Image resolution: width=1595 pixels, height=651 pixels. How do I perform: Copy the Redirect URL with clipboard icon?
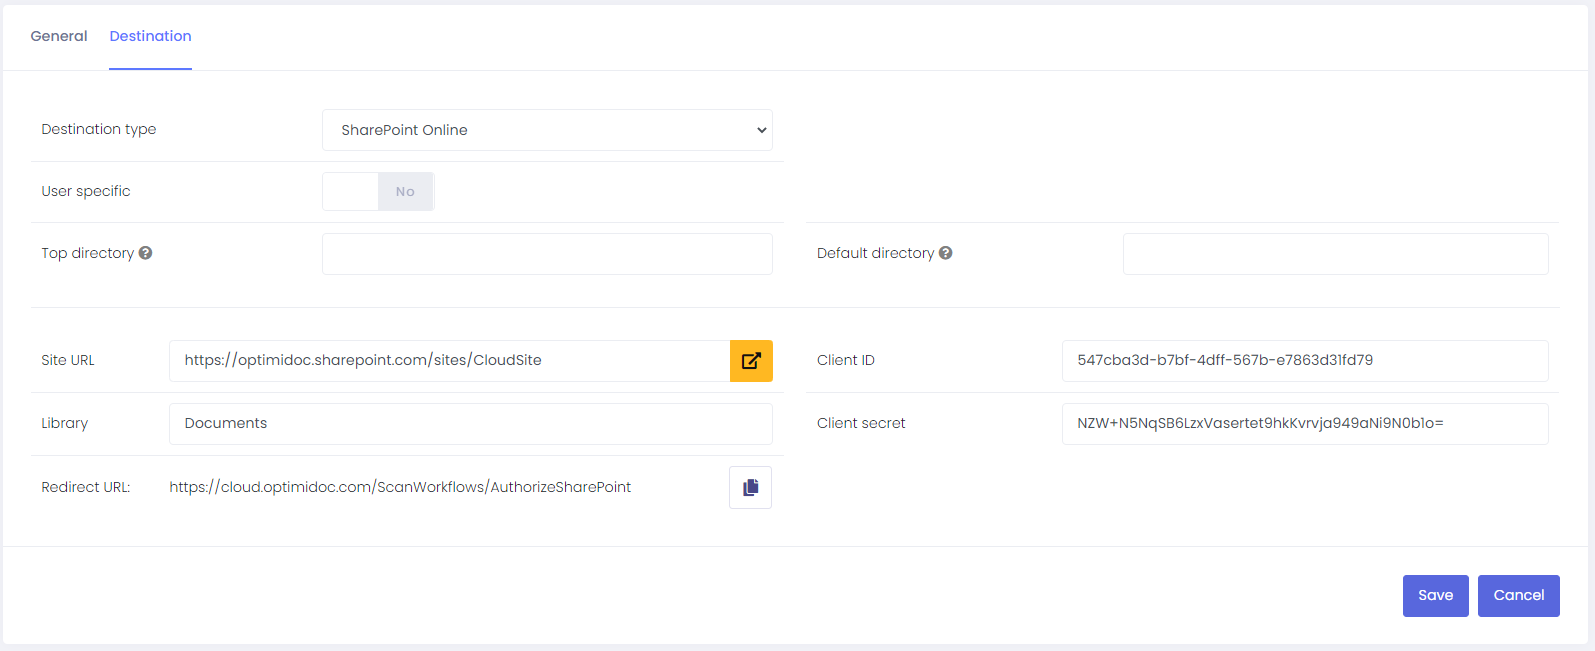click(x=750, y=487)
